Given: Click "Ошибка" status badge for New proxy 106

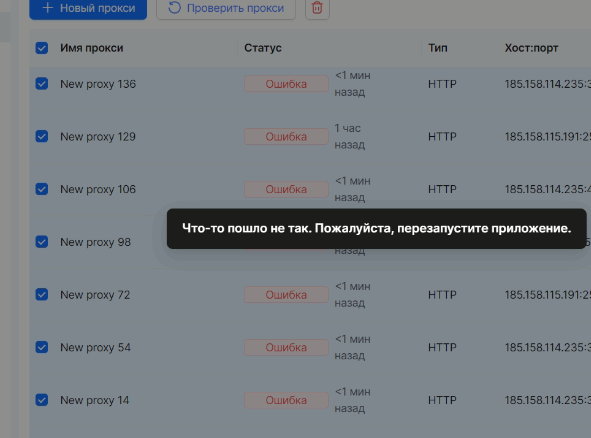Looking at the screenshot, I should coord(286,189).
